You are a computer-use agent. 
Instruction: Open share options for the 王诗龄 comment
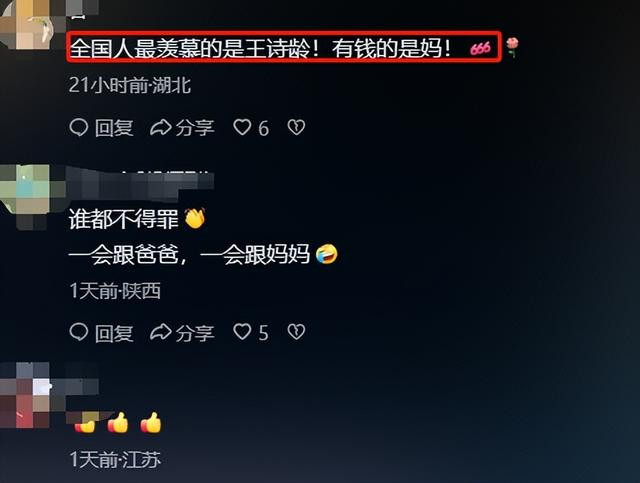pos(182,128)
